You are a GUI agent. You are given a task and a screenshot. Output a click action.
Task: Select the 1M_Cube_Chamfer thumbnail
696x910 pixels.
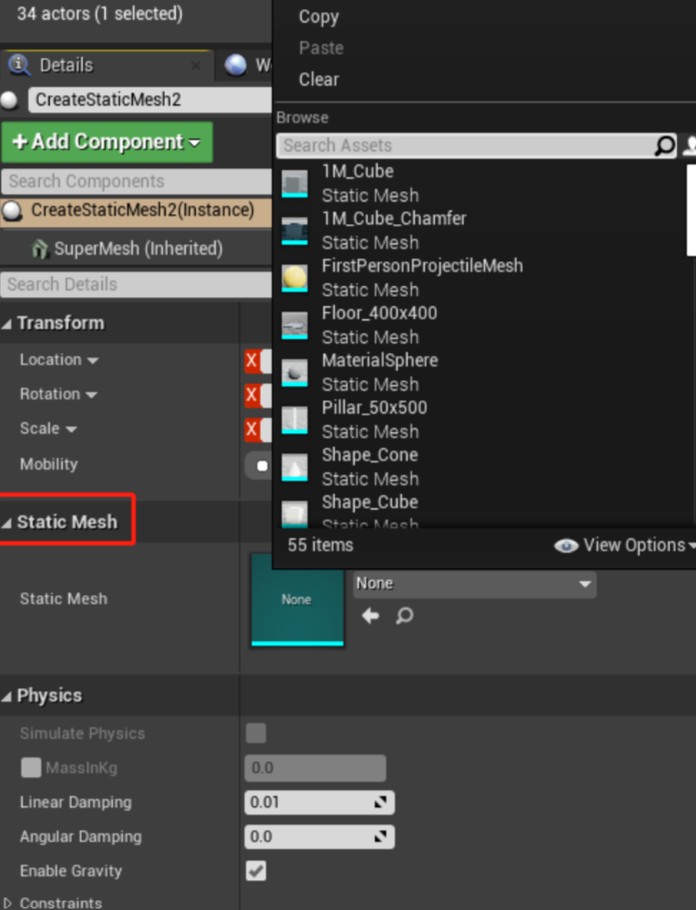294,231
